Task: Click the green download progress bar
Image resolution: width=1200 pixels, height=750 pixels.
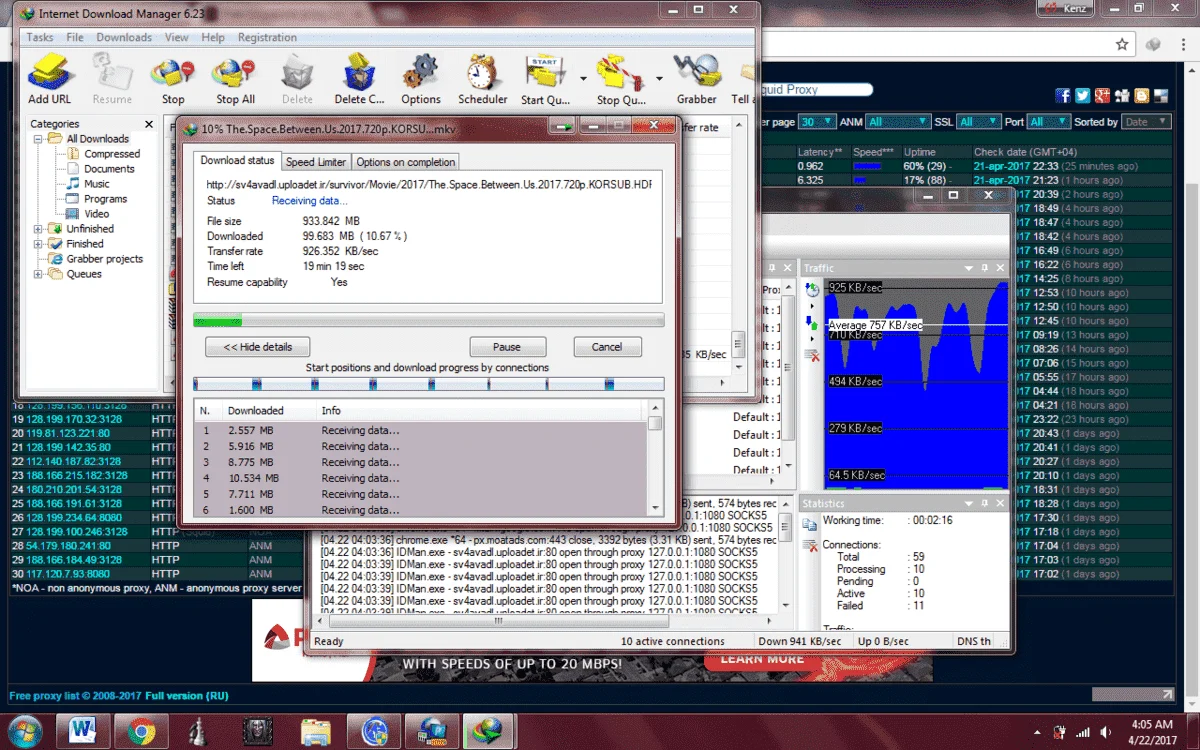Action: (x=428, y=321)
